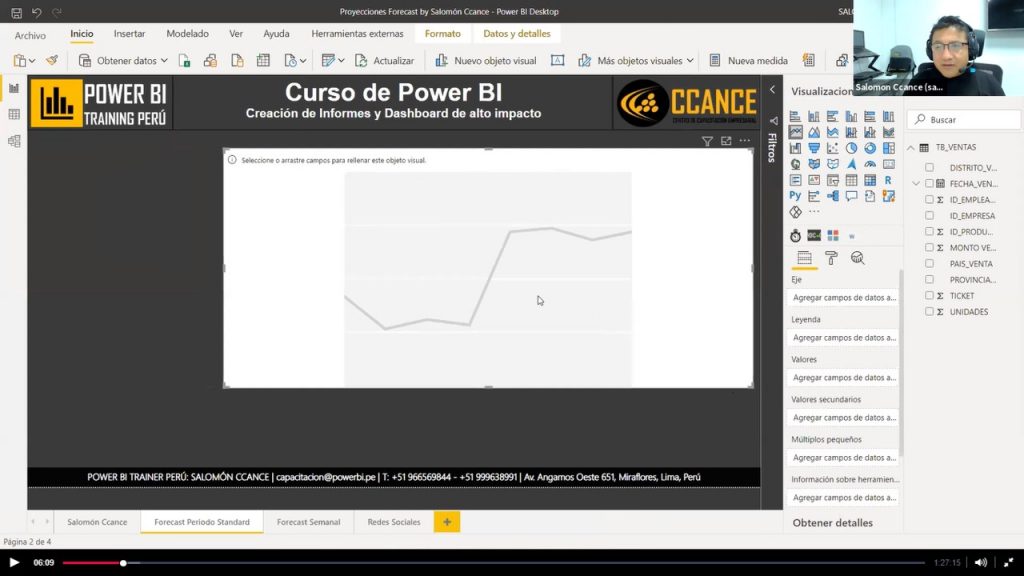Viewport: 1024px width, 576px height.
Task: Collapse the TB_VENTAS table
Action: (911, 148)
